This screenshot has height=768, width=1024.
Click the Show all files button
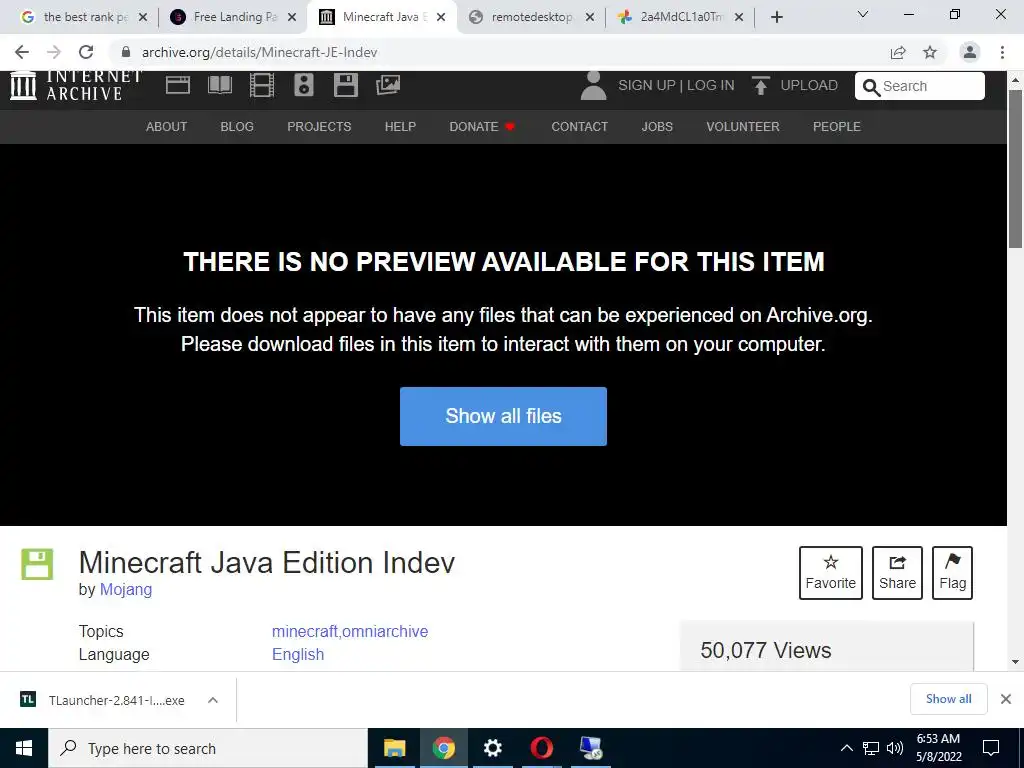click(x=503, y=416)
